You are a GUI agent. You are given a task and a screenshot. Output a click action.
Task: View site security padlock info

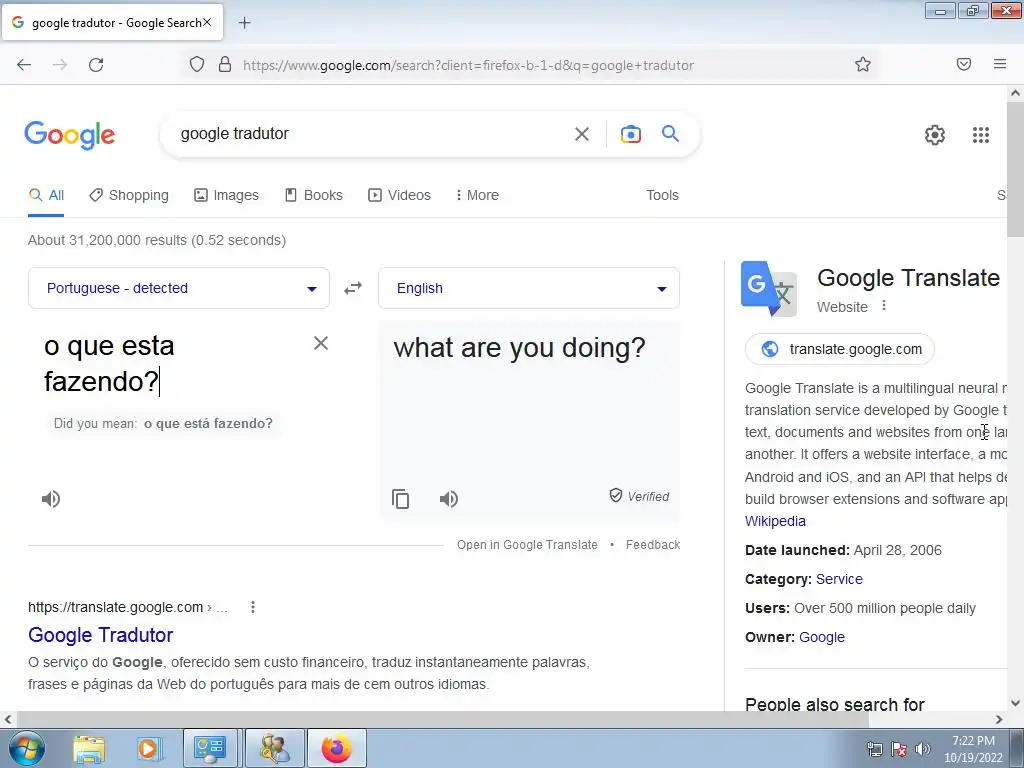(225, 65)
